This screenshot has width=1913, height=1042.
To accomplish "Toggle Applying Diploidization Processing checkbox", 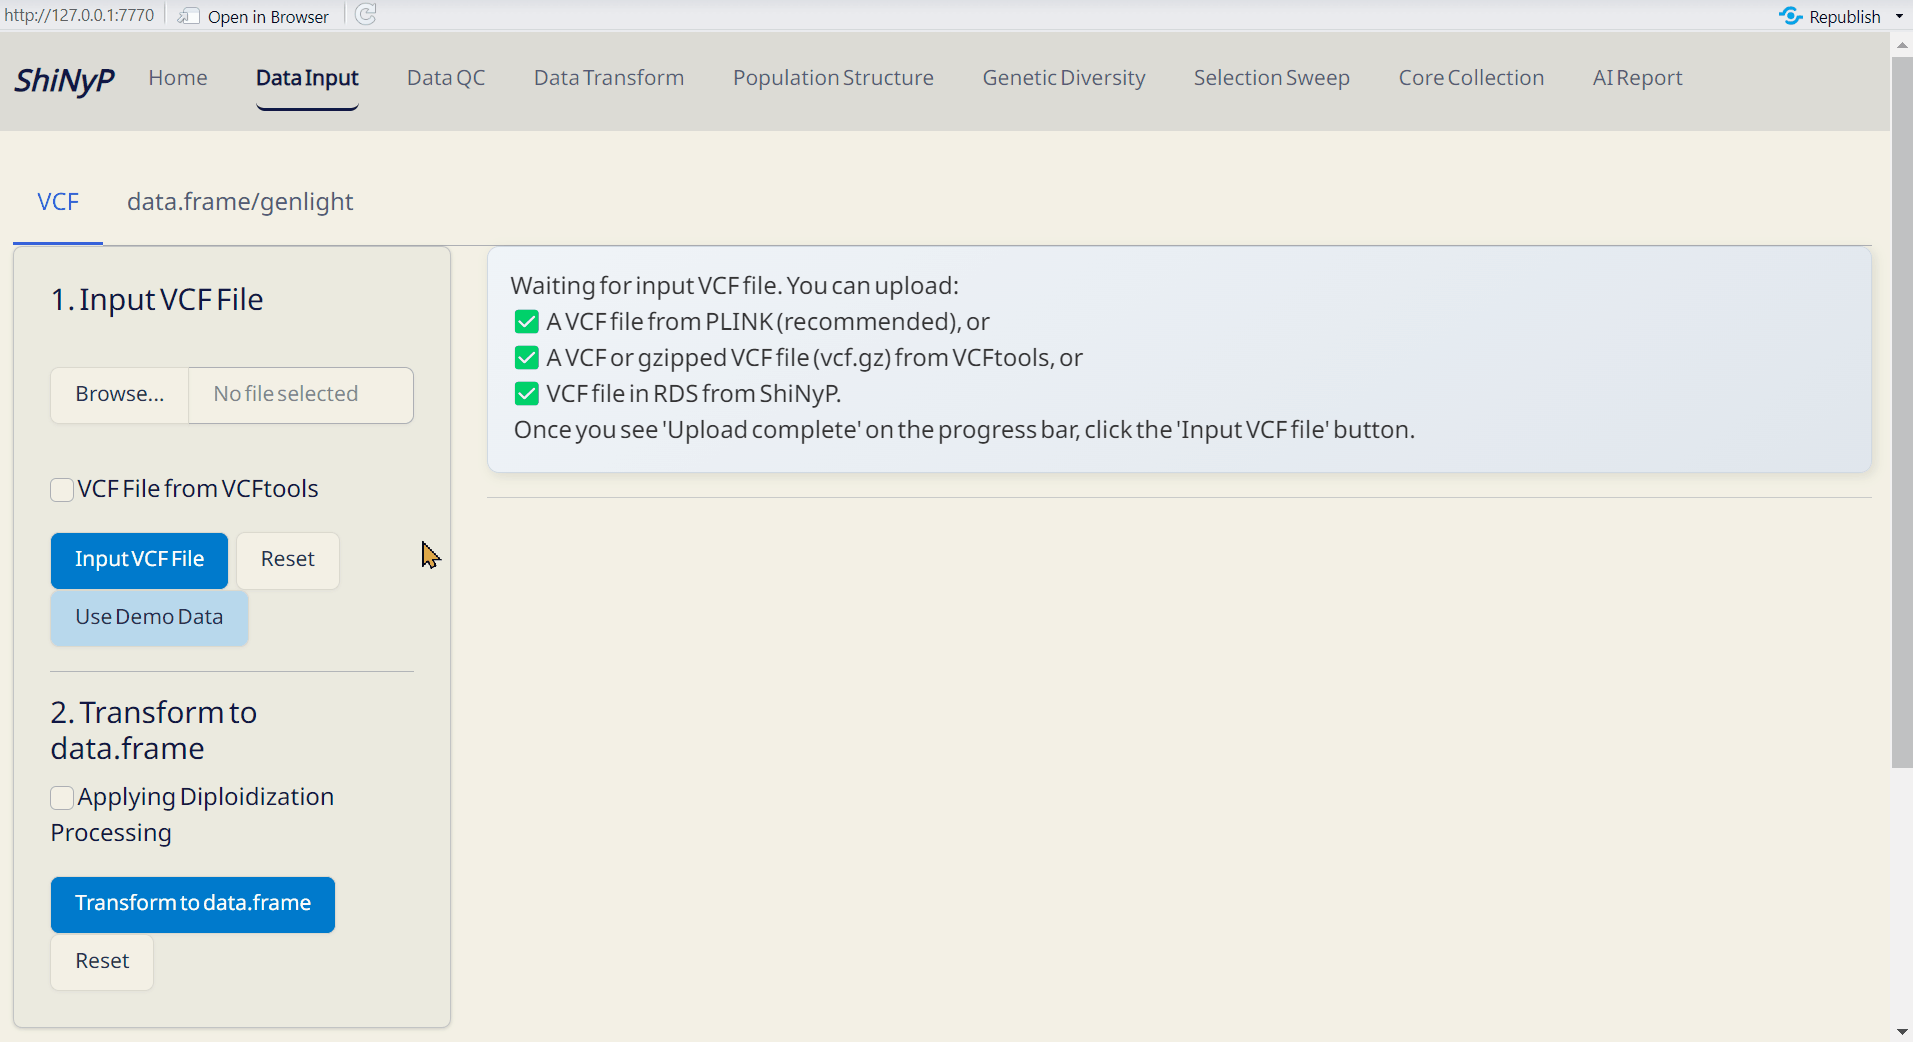I will coord(62,797).
